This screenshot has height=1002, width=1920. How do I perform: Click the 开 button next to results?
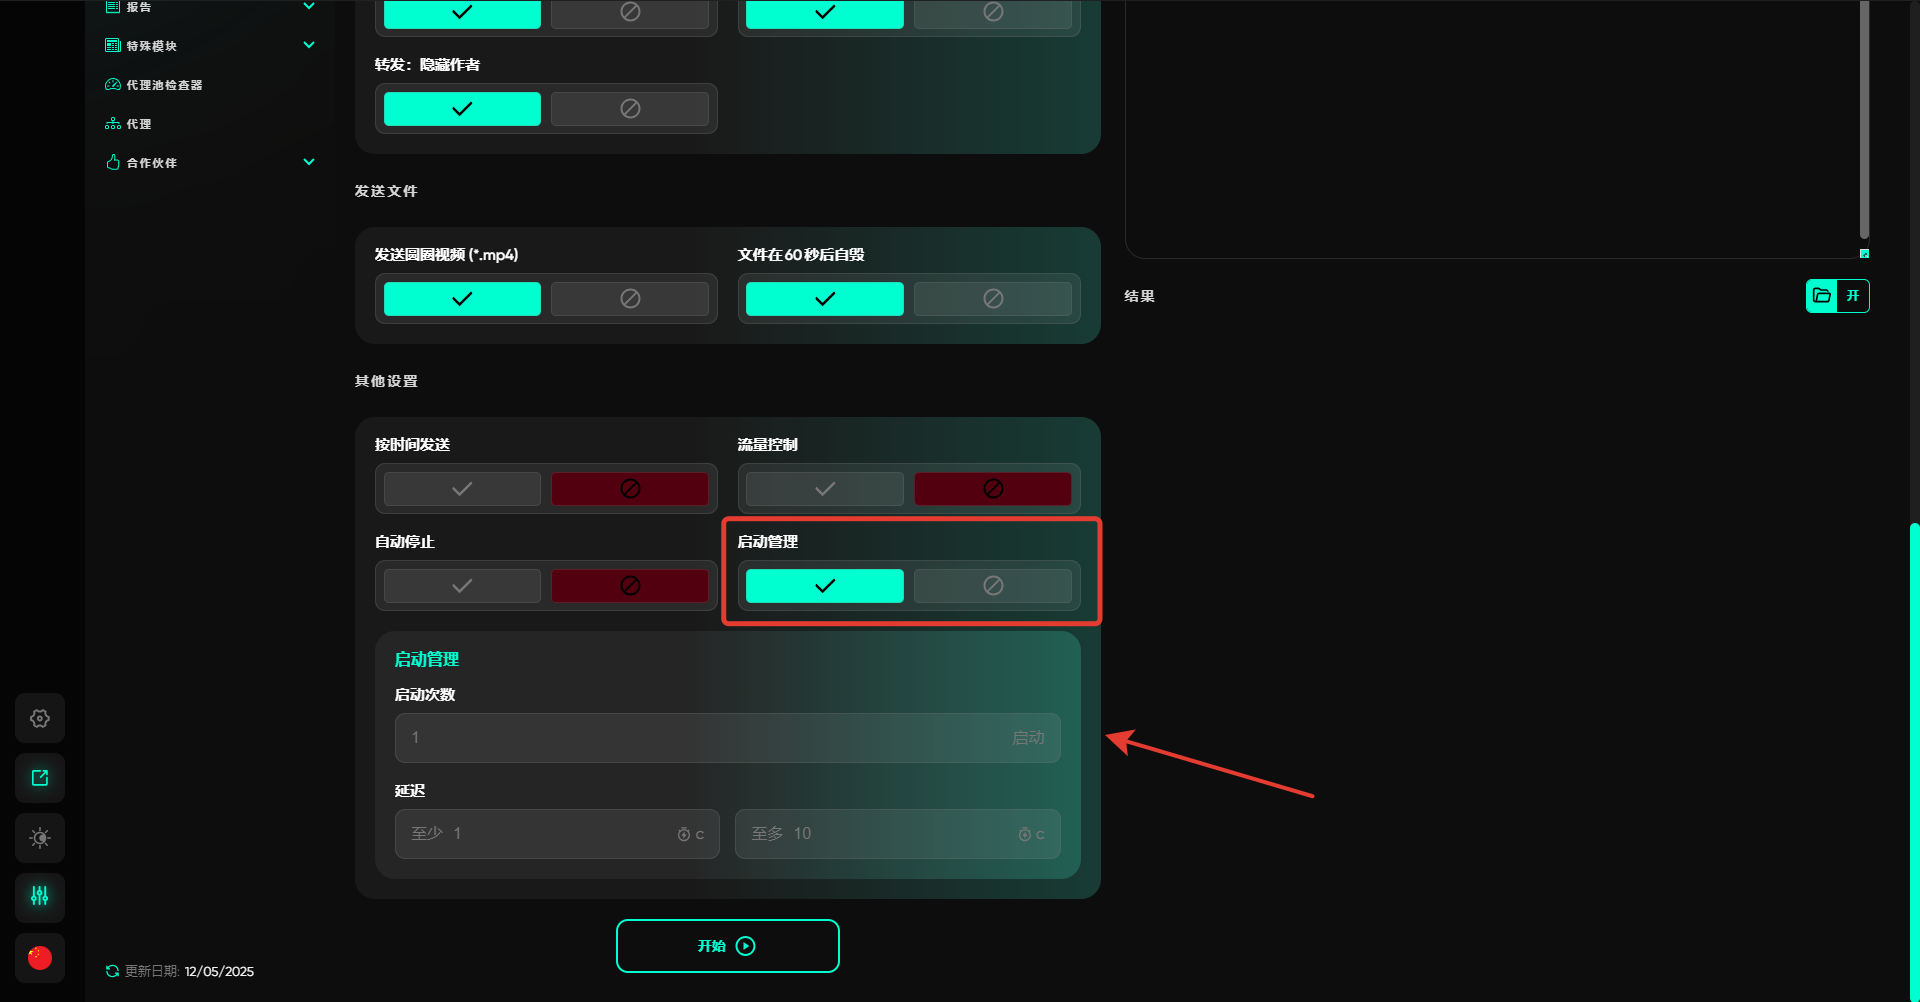[1853, 296]
